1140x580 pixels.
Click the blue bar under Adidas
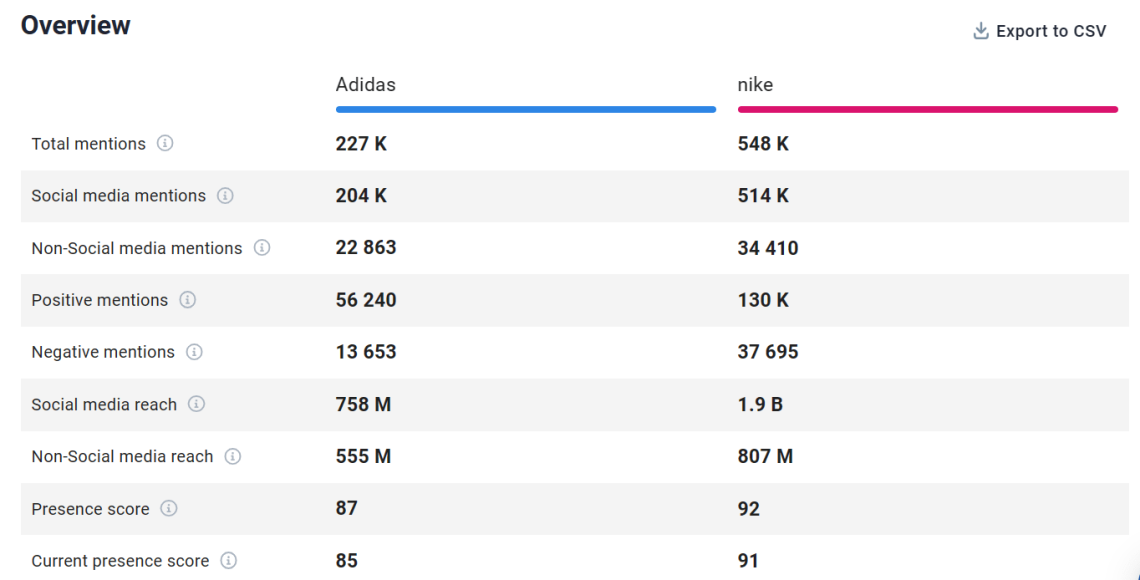coord(525,108)
